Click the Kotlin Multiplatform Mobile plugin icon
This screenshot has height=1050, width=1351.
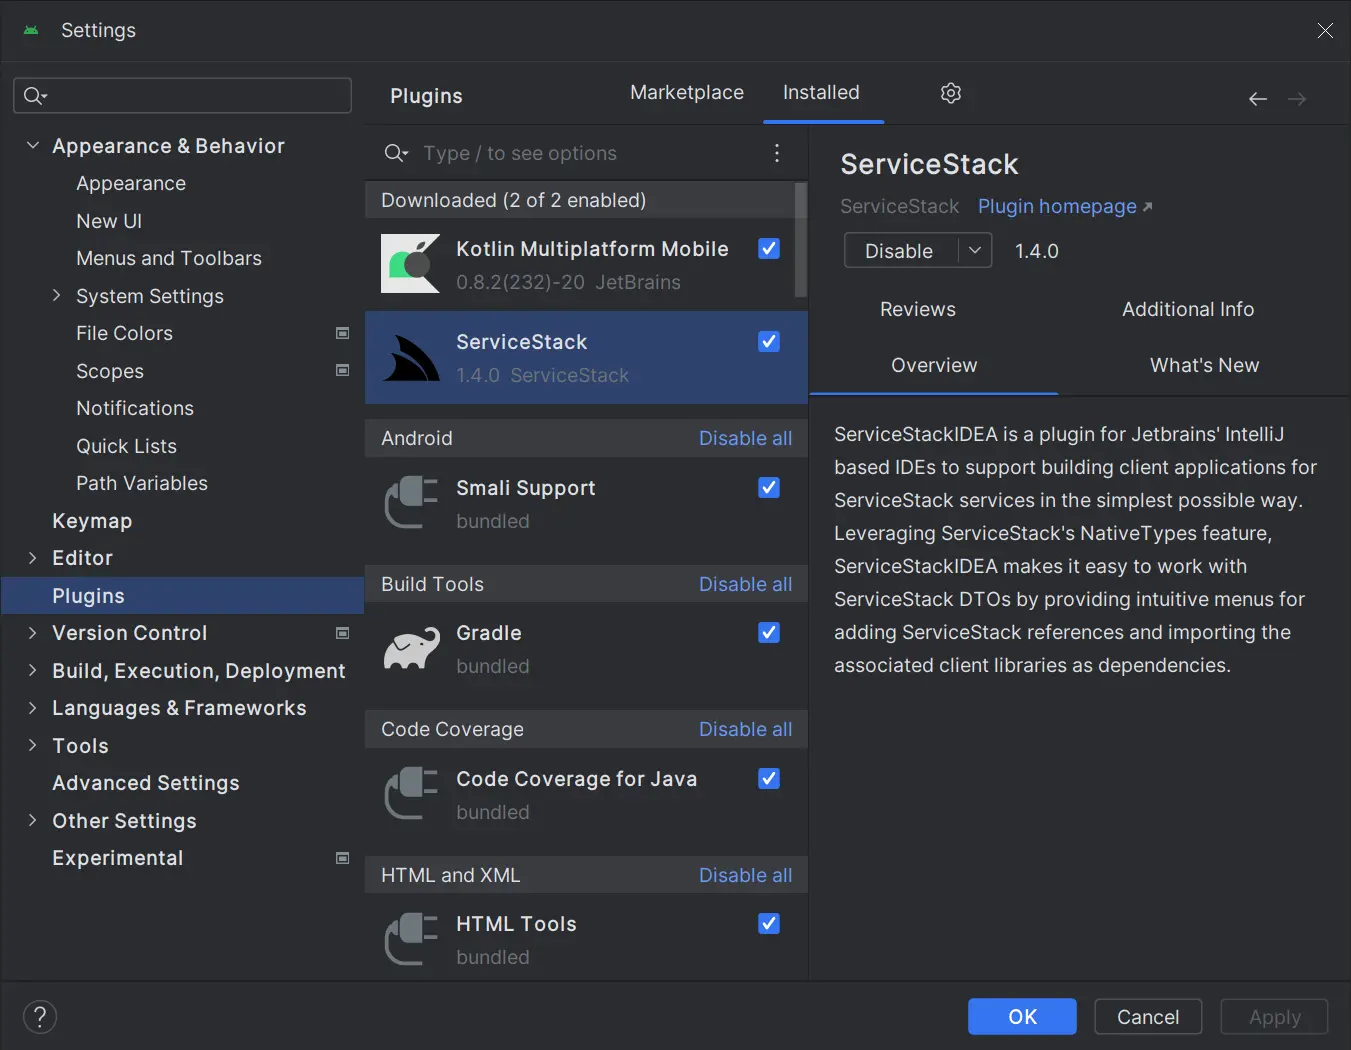tap(411, 264)
